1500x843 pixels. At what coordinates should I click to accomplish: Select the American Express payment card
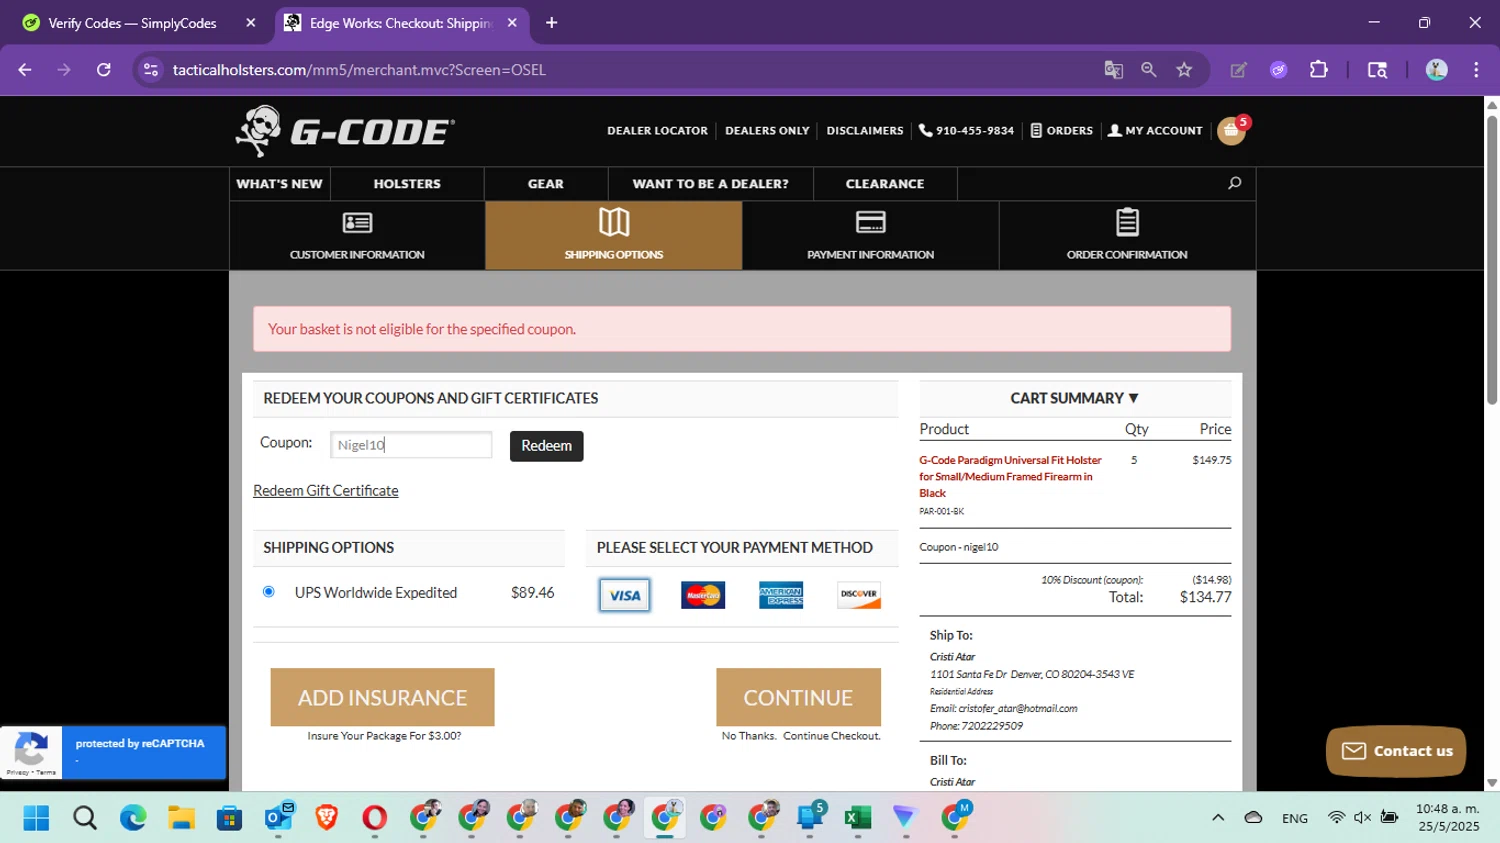[781, 595]
